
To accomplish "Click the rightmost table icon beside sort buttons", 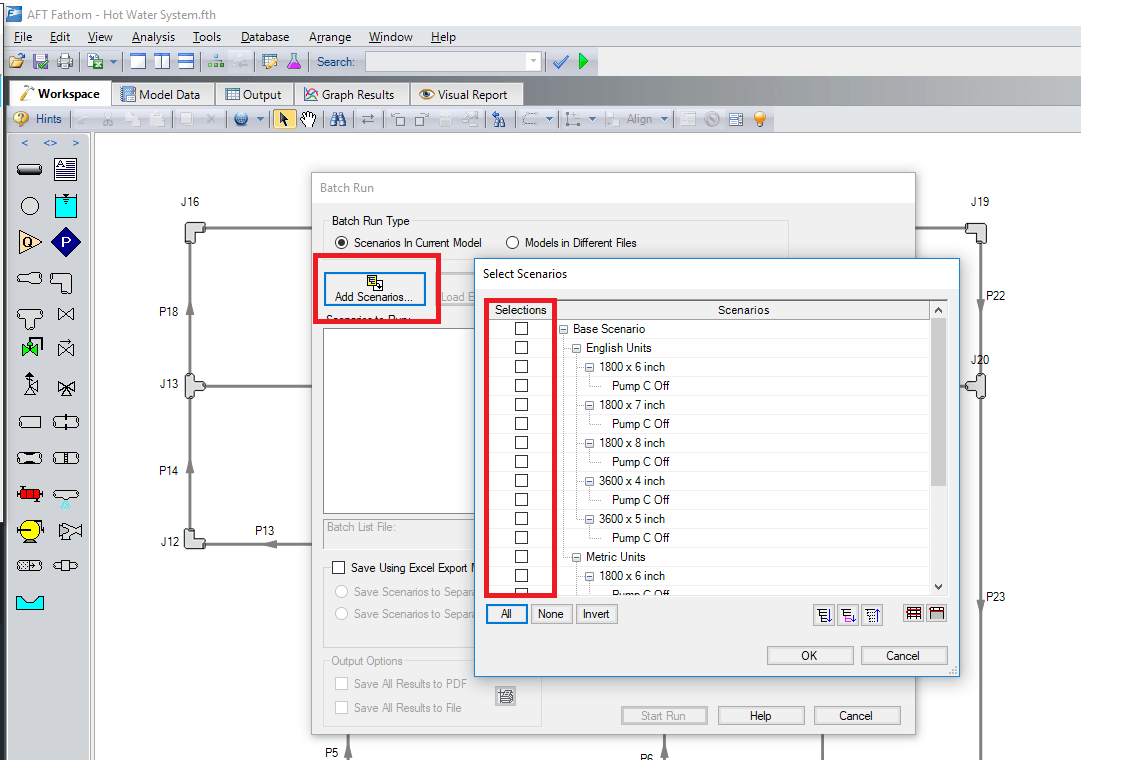I will point(937,614).
